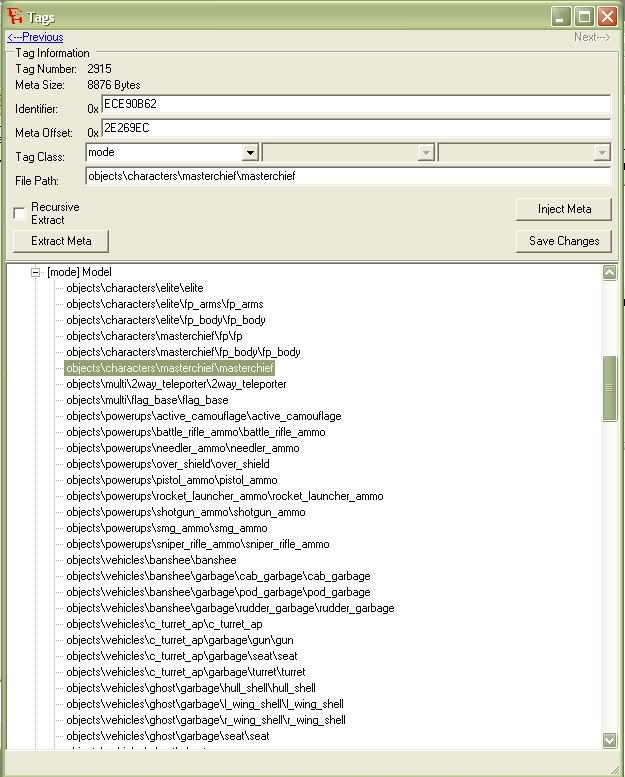Select sniper_rifle_ammo tree entry
The width and height of the screenshot is (625, 777).
[x=198, y=544]
